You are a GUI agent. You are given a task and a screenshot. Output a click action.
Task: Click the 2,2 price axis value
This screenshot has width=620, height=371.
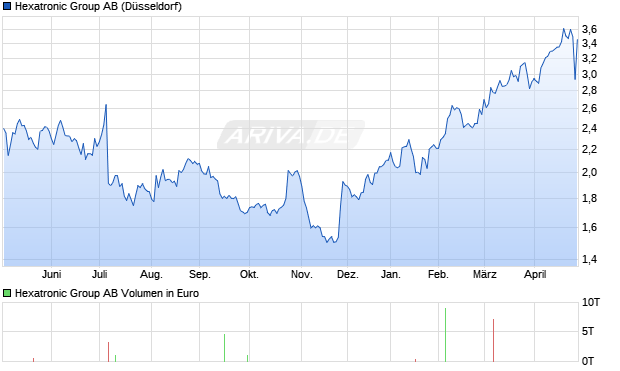[589, 150]
